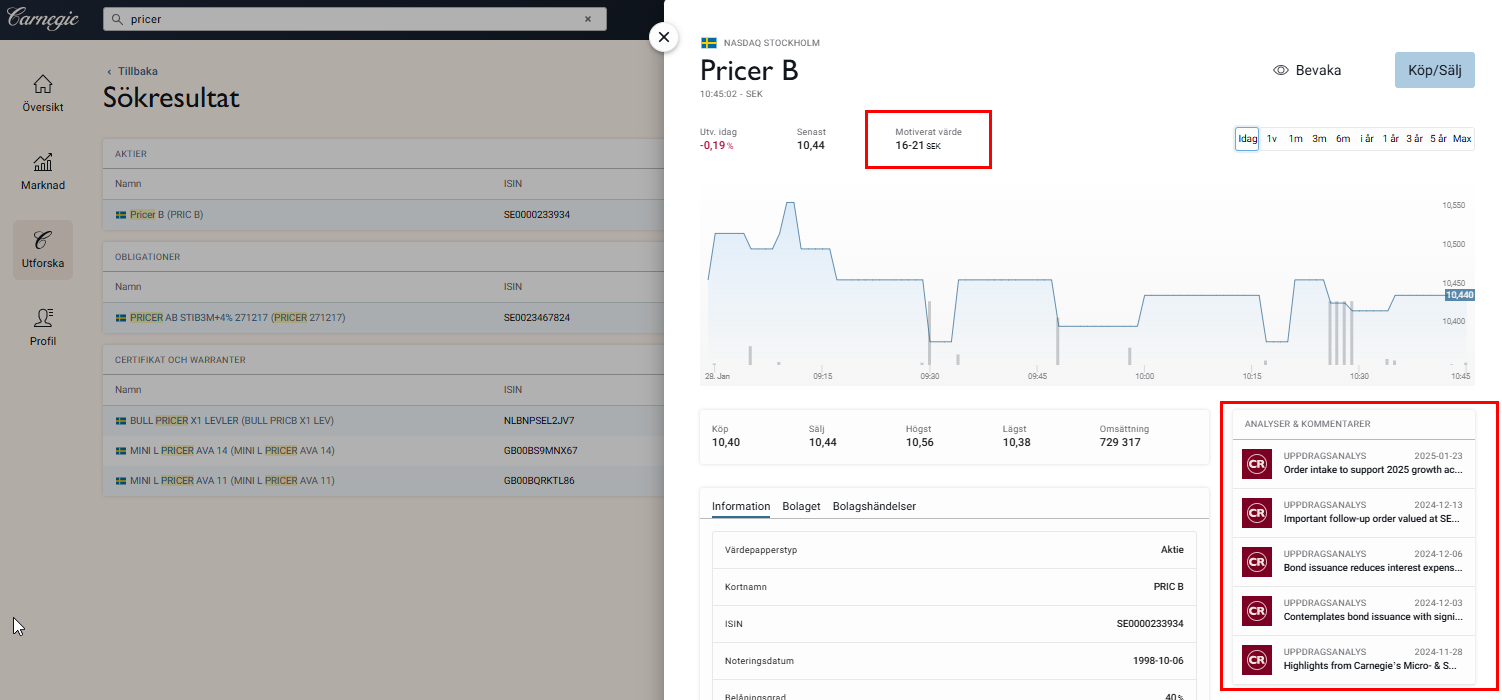This screenshot has width=1502, height=700.
Task: Click the CR icon of the 2024-11-28 analysis
Action: [1256, 659]
